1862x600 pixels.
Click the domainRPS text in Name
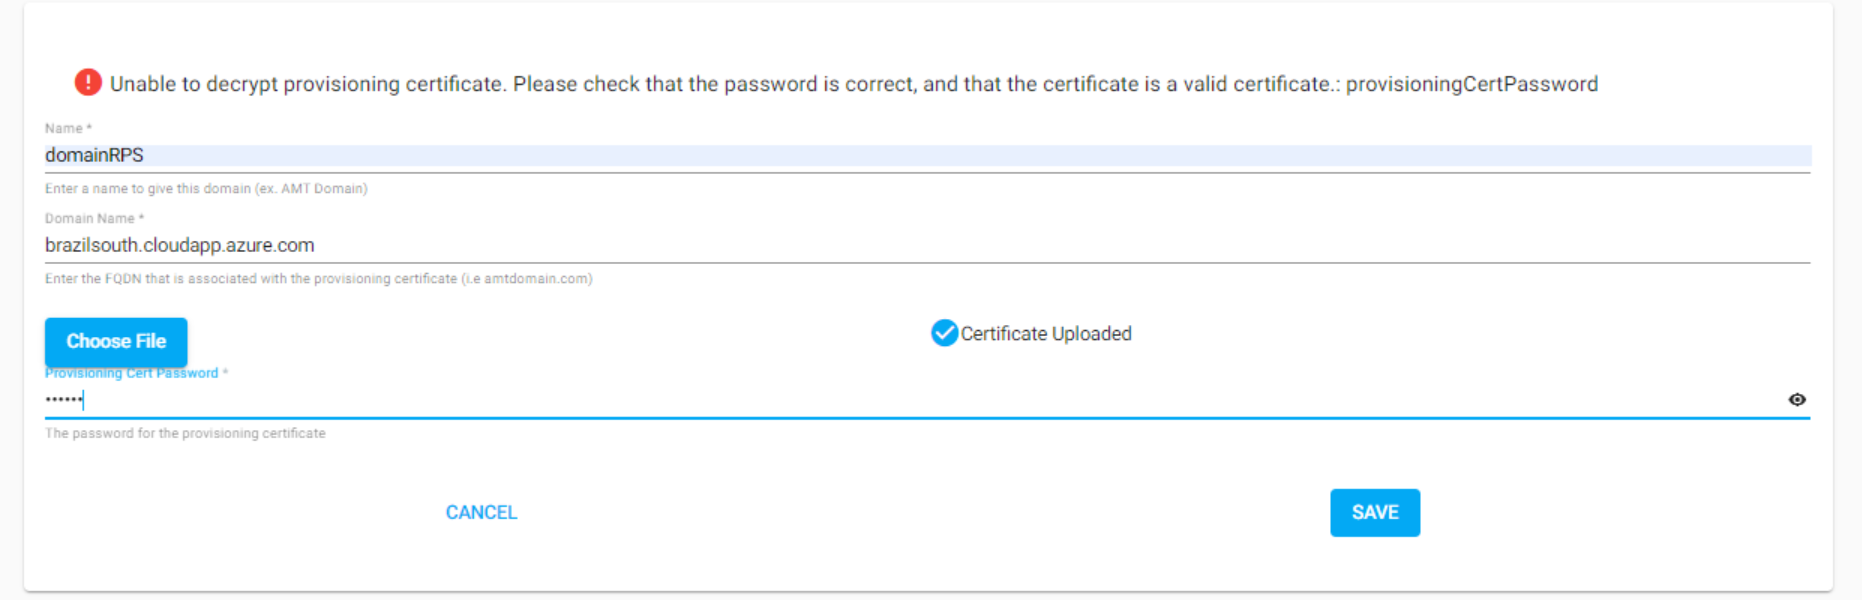tap(94, 155)
